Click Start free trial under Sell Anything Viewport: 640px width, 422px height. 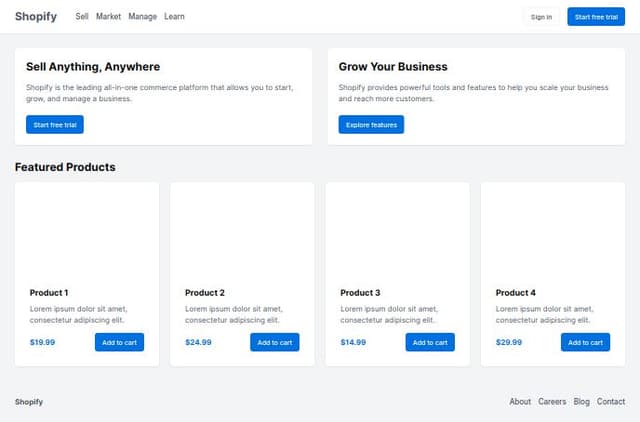click(55, 124)
